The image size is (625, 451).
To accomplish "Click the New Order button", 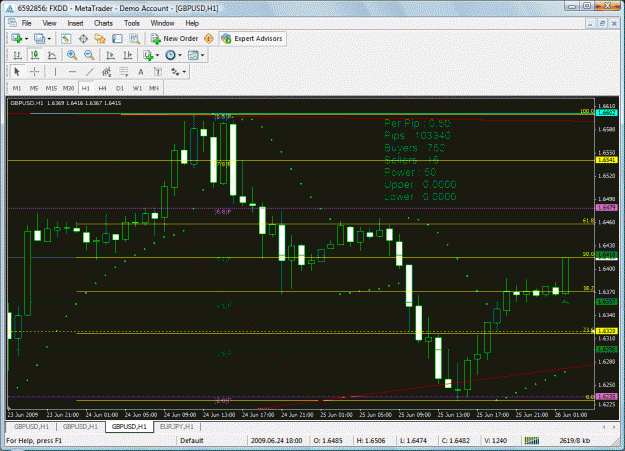I will click(x=174, y=39).
